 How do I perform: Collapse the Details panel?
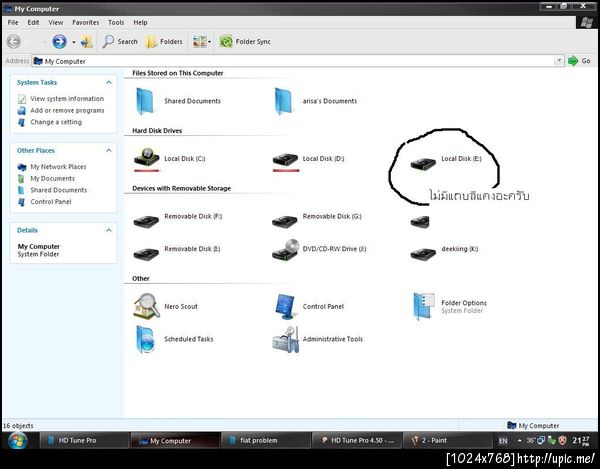109,230
